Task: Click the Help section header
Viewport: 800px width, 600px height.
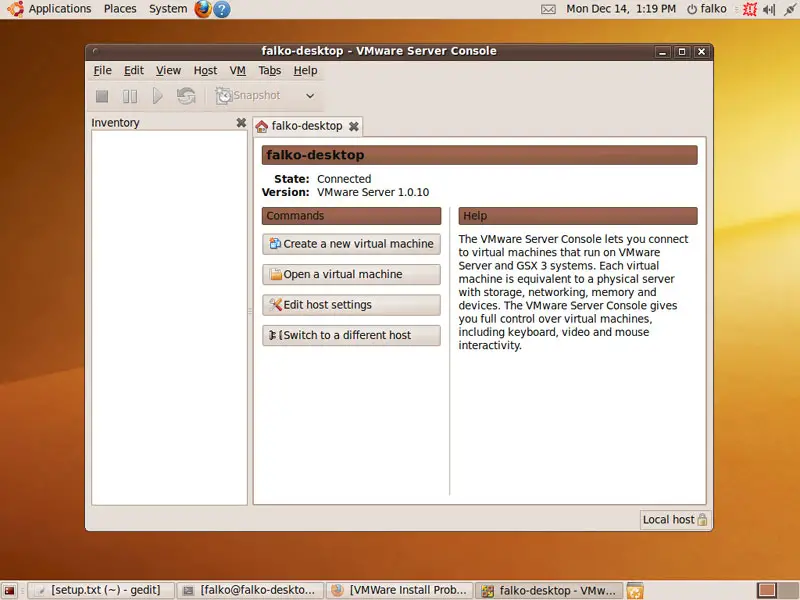Action: click(x=578, y=216)
